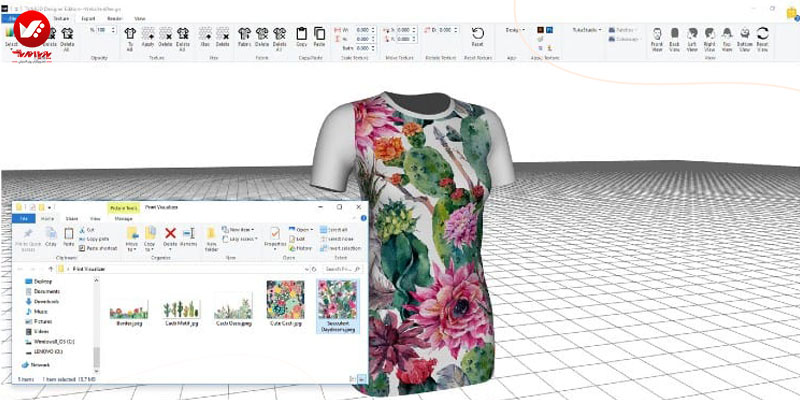Open the Export ribbon tab

88,19
